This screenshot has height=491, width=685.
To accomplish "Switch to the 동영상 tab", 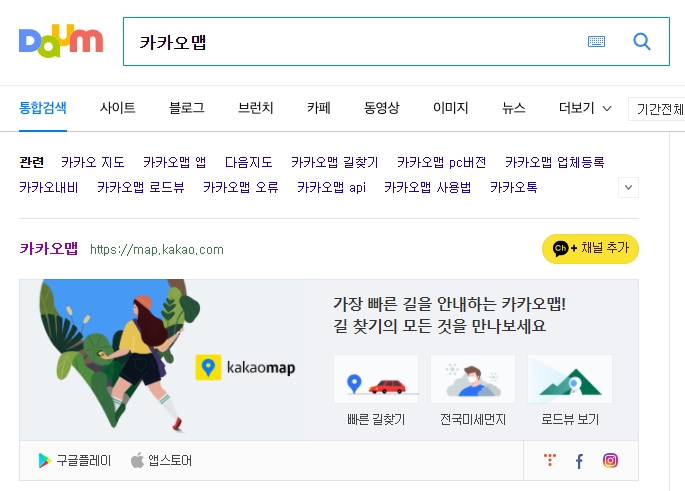I will [382, 108].
